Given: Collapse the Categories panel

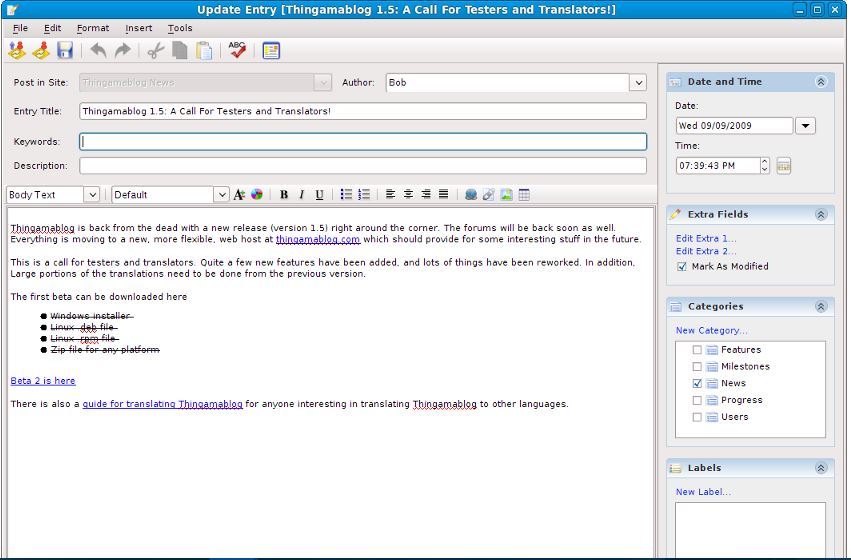Looking at the screenshot, I should (x=821, y=307).
